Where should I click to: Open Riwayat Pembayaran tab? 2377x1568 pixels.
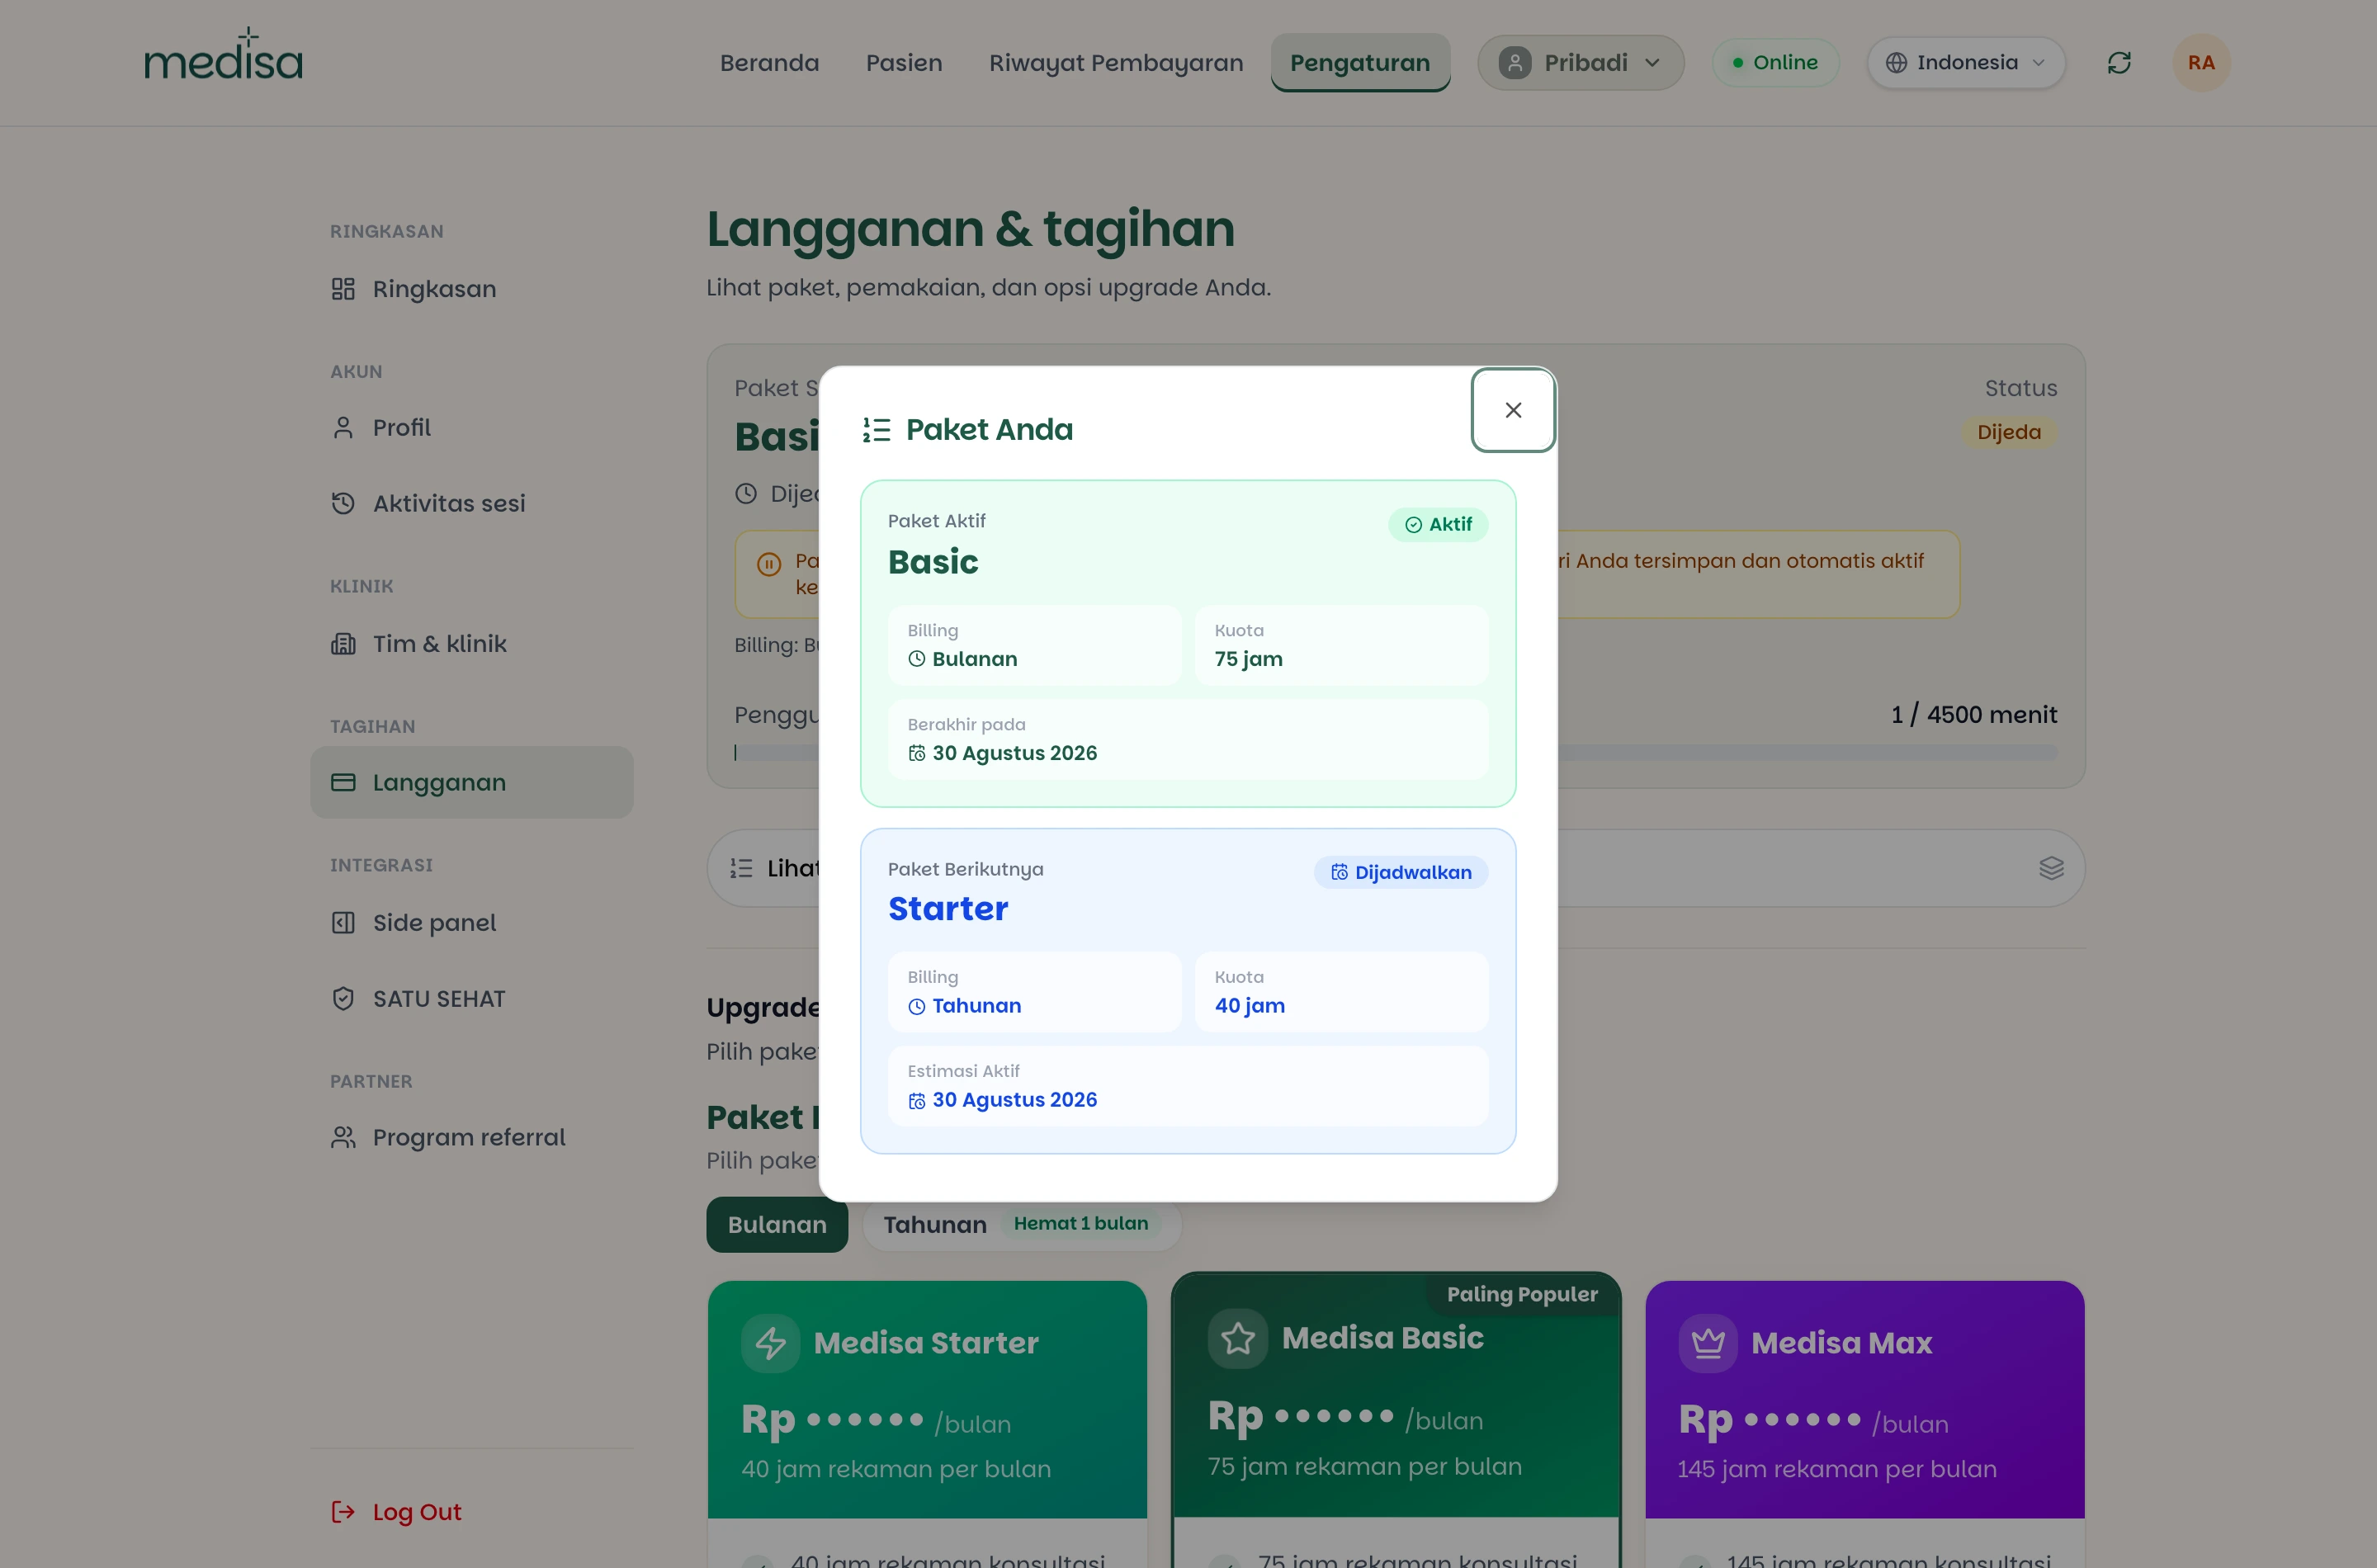pyautogui.click(x=1116, y=63)
